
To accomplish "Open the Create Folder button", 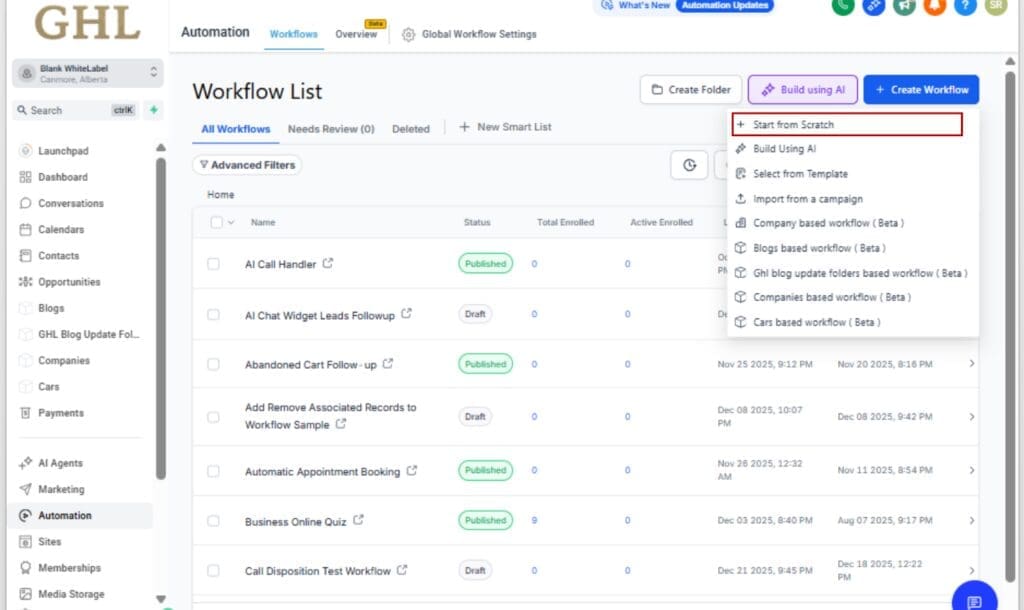I will 690,89.
